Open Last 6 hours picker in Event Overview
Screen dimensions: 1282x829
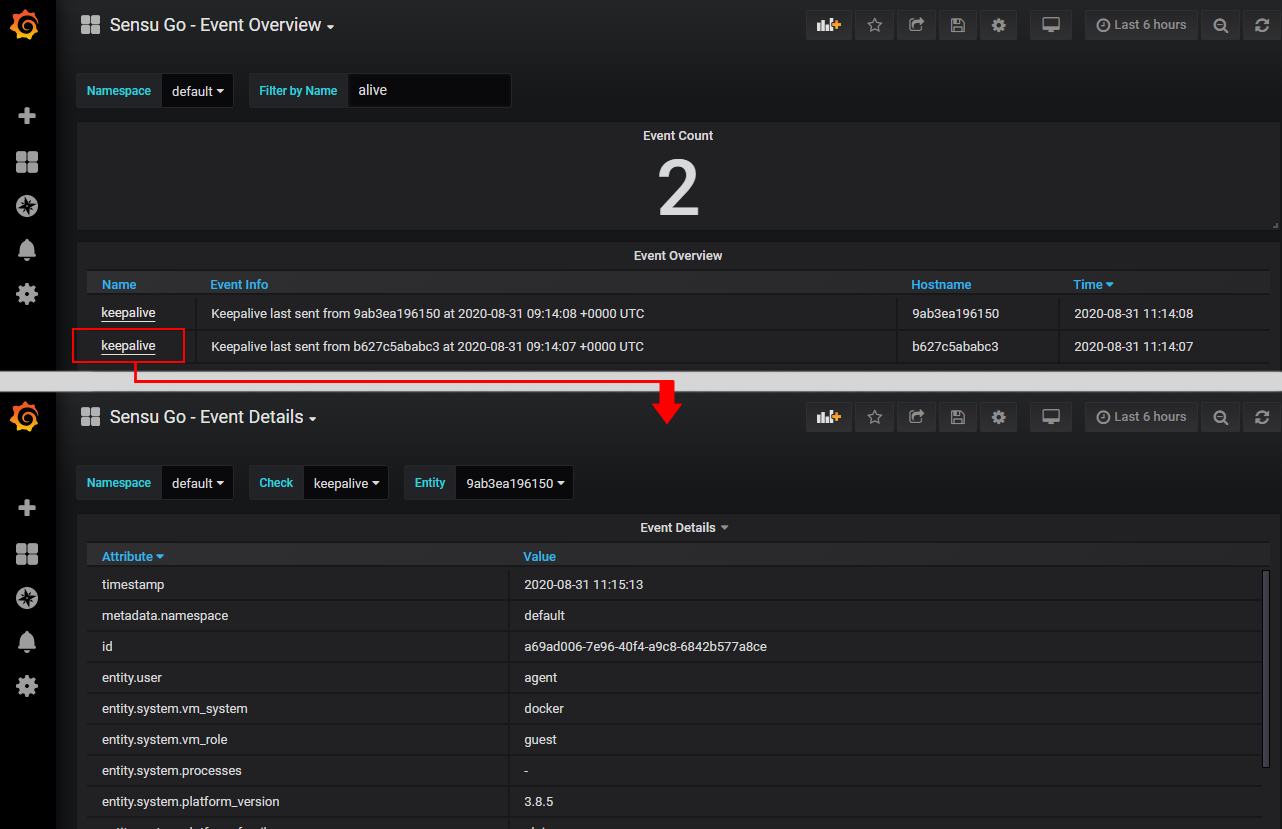(1141, 25)
